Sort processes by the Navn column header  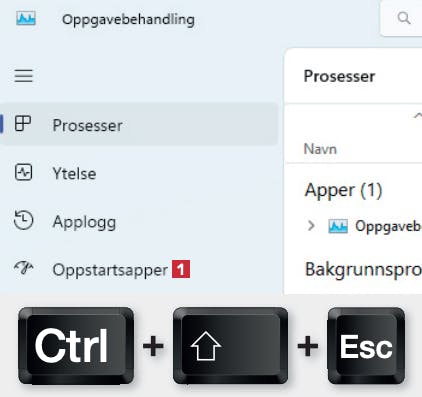tap(320, 149)
